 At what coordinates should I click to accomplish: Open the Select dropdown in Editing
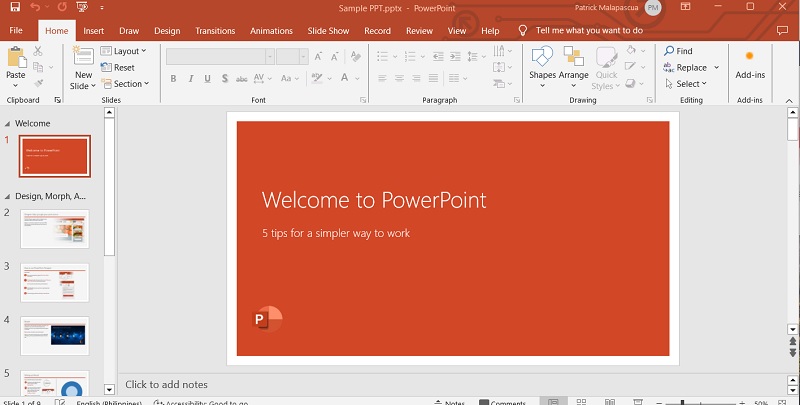point(686,84)
